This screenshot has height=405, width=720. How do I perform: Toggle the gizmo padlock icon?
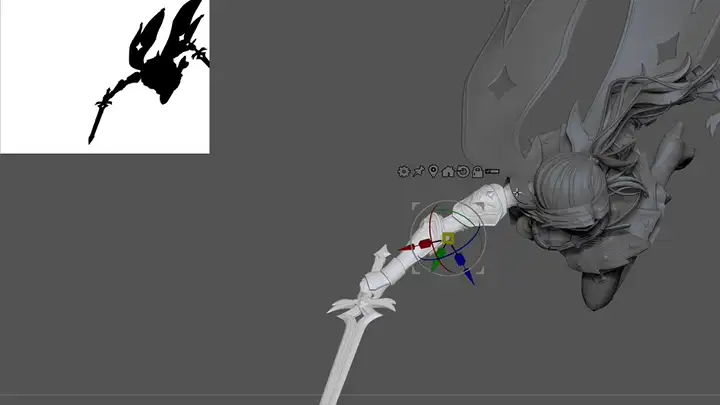click(x=477, y=172)
